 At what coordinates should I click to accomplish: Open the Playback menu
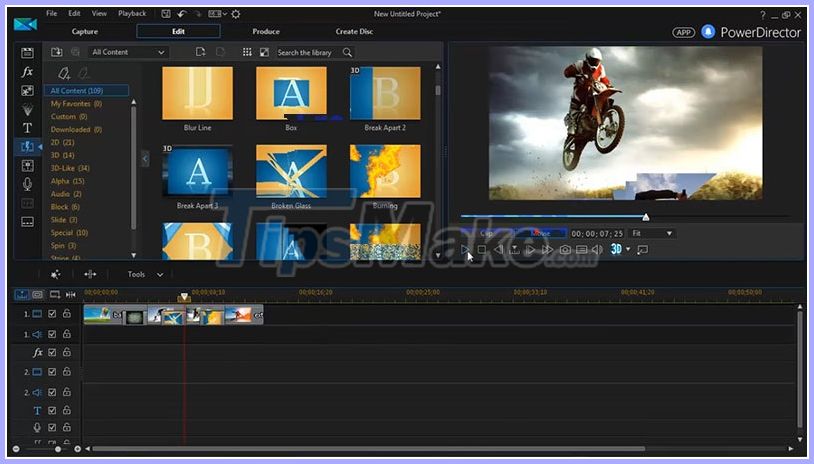tap(132, 13)
